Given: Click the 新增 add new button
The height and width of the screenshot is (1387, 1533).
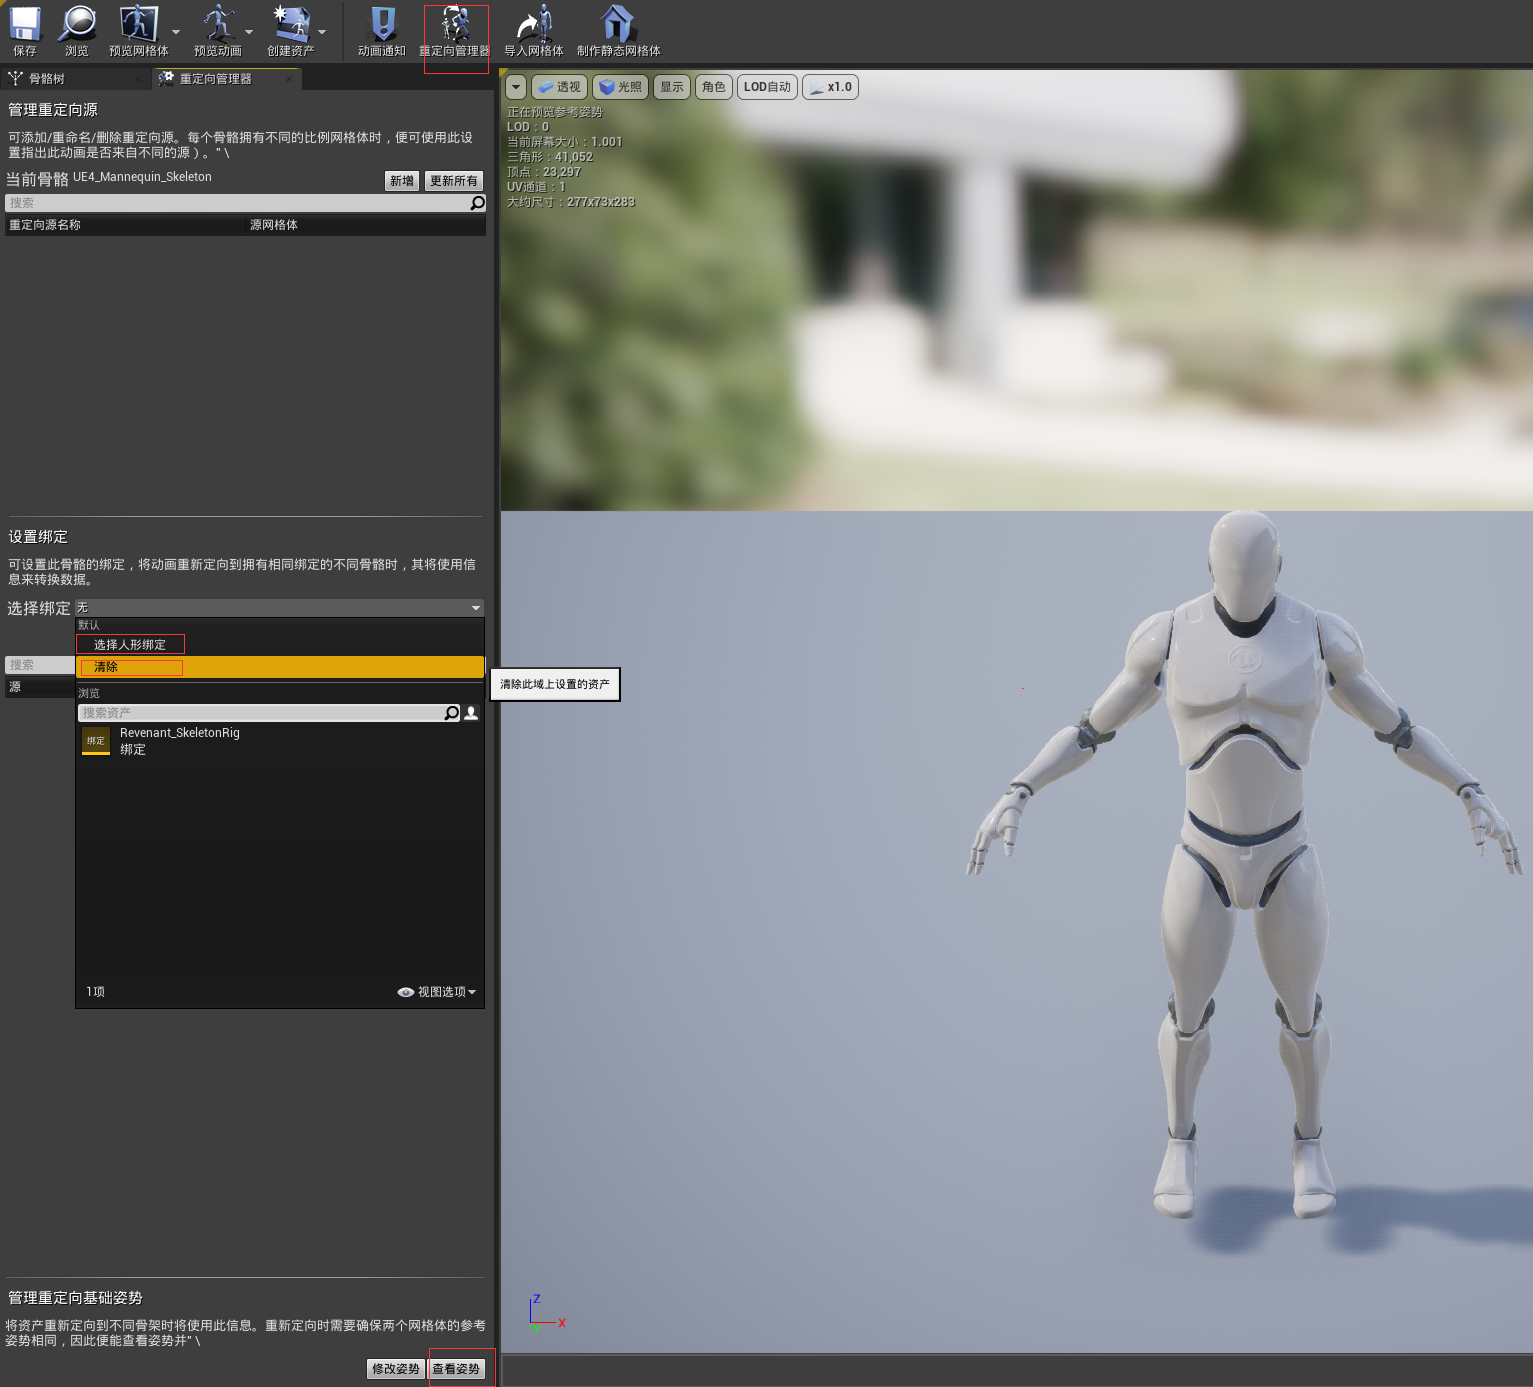Looking at the screenshot, I should coord(402,181).
